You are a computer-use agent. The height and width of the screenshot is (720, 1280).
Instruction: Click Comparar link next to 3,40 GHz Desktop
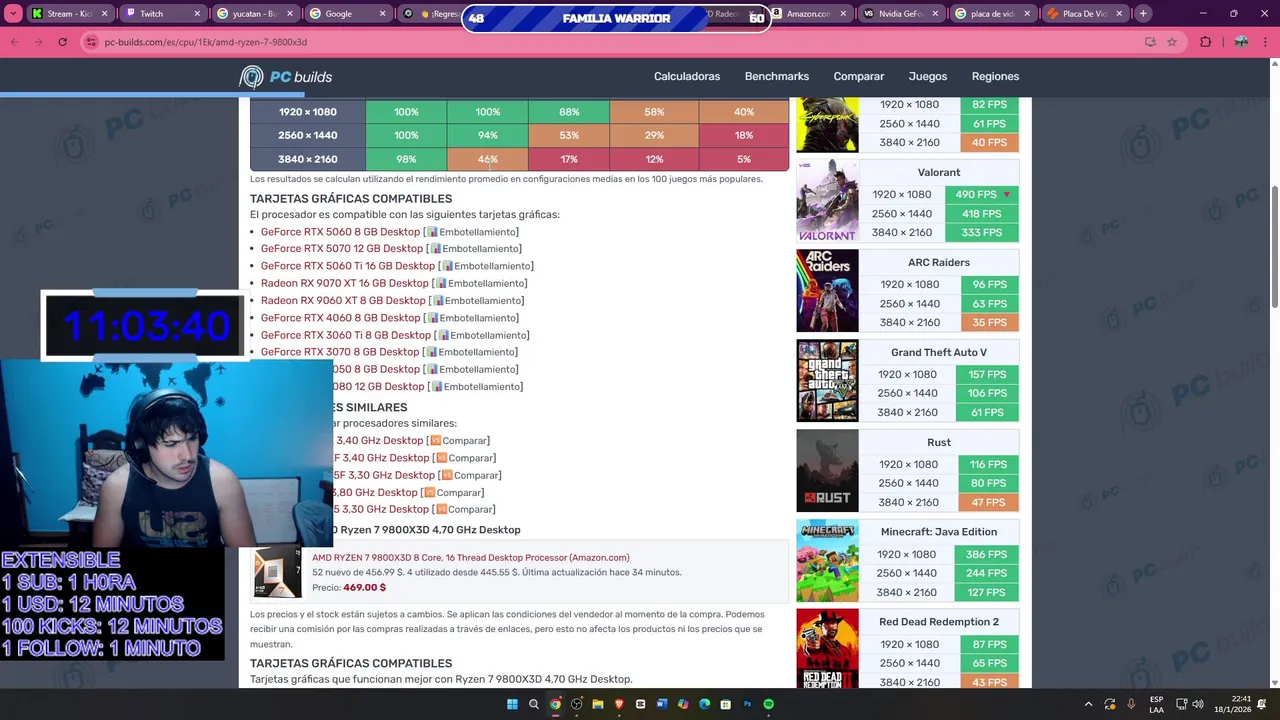pos(464,441)
